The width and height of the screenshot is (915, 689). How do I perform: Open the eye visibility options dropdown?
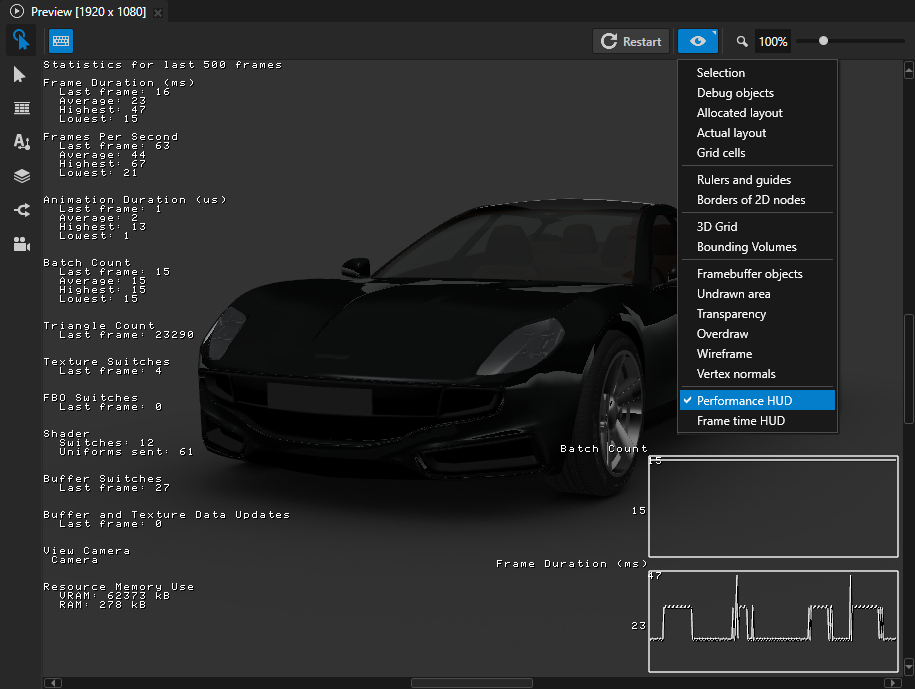[697, 41]
